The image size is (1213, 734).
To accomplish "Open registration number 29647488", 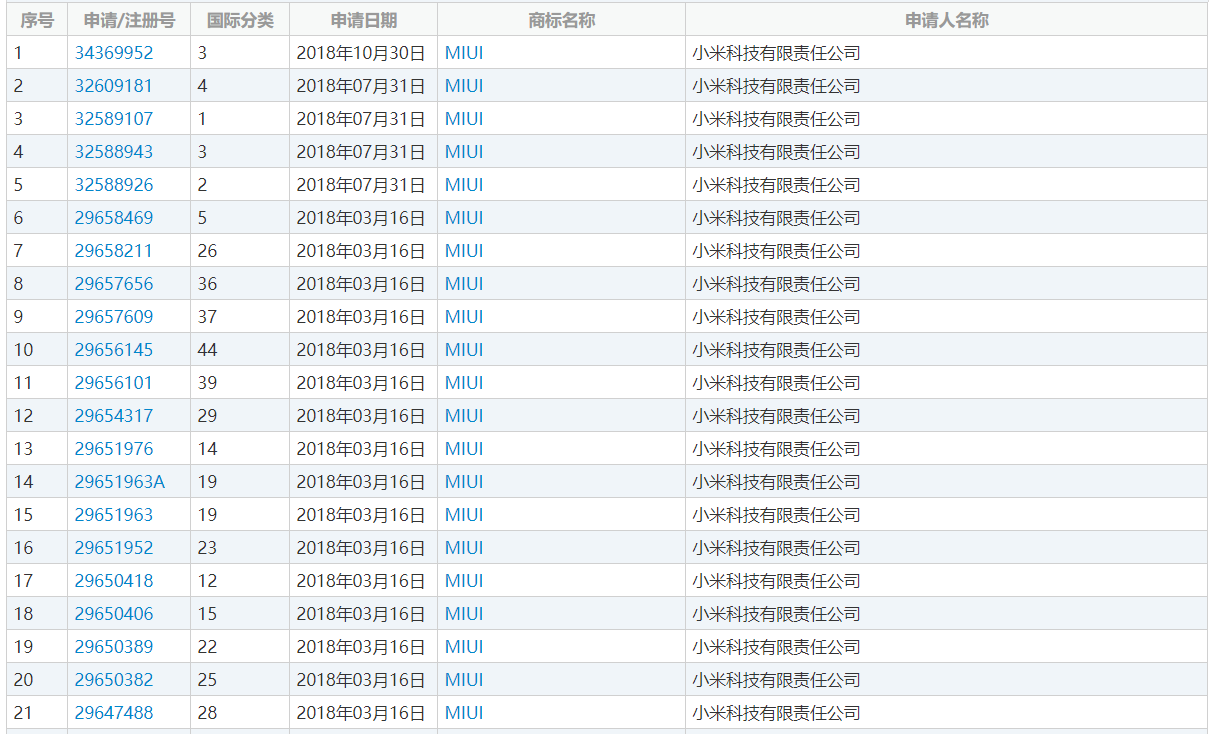I will click(x=114, y=713).
